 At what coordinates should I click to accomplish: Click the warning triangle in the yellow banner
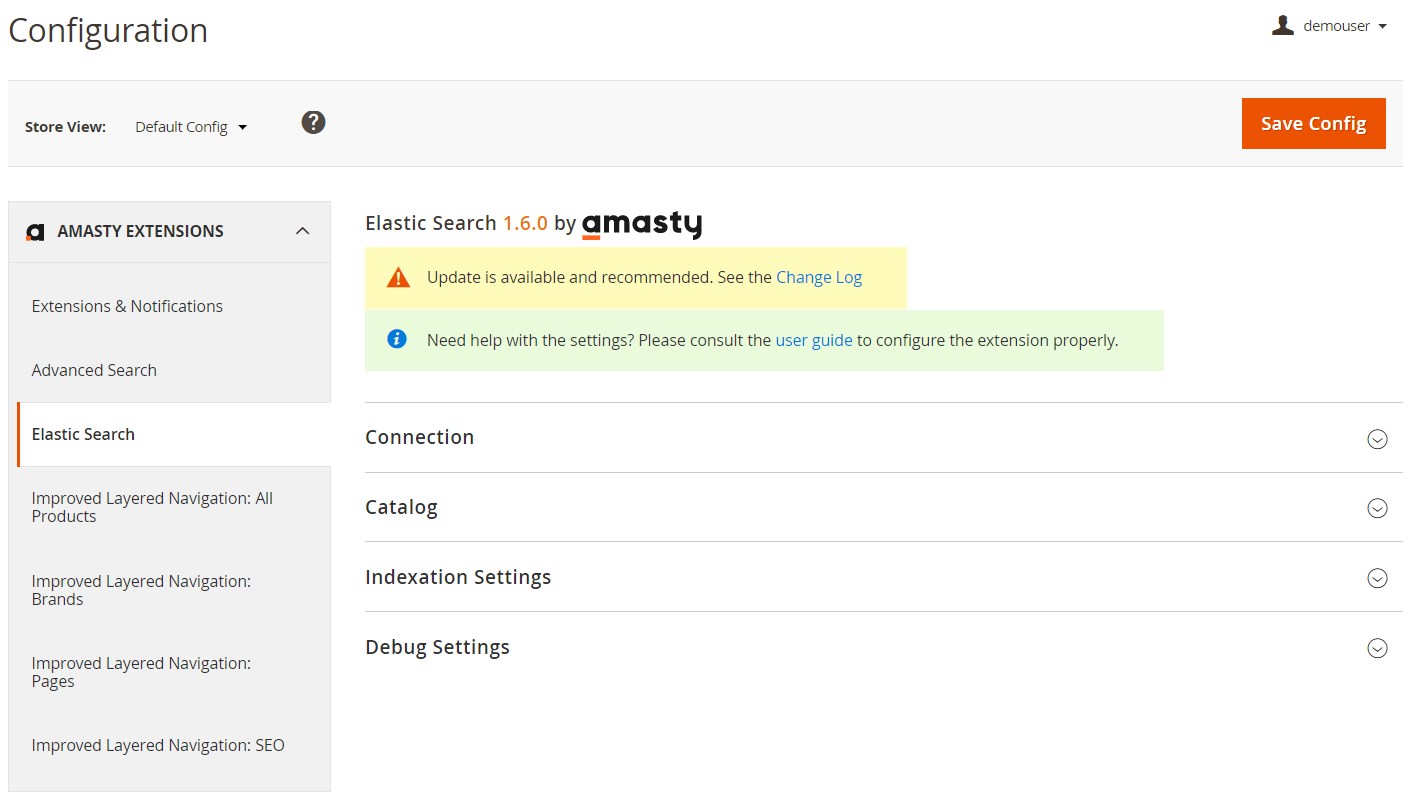(x=397, y=276)
